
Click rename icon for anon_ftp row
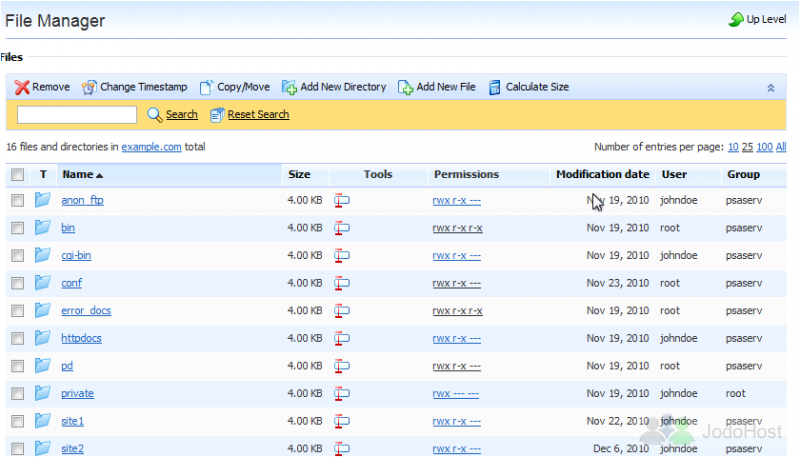[341, 200]
